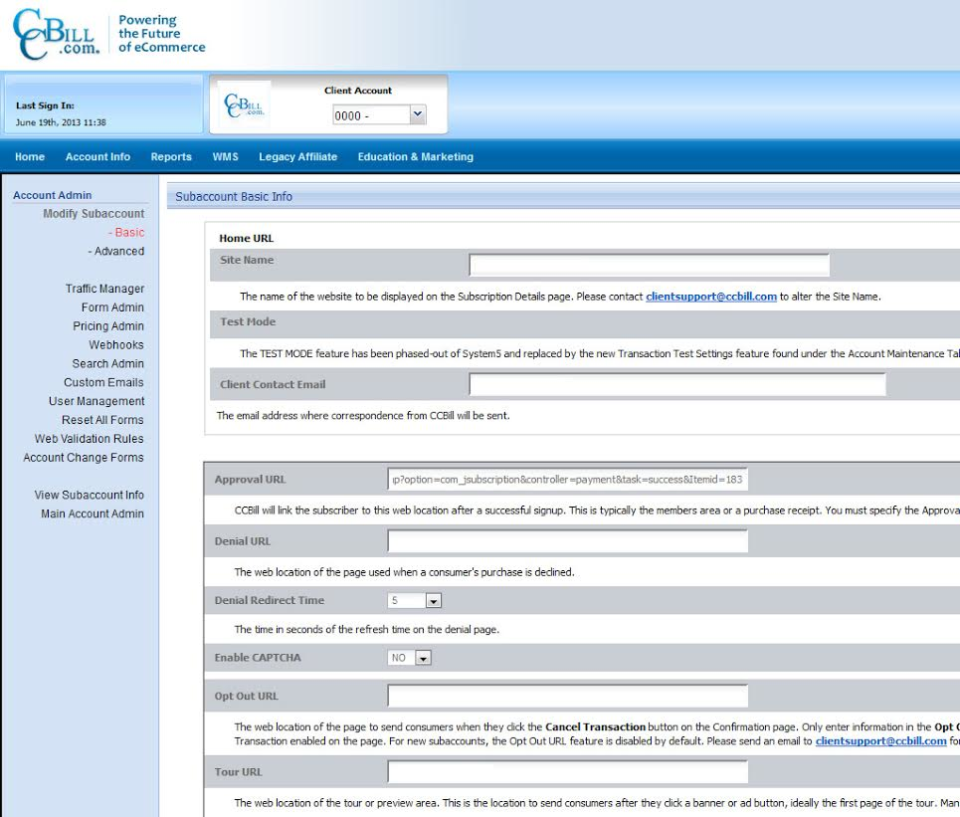960x817 pixels.
Task: Open the Account Info menu
Action: click(x=97, y=157)
